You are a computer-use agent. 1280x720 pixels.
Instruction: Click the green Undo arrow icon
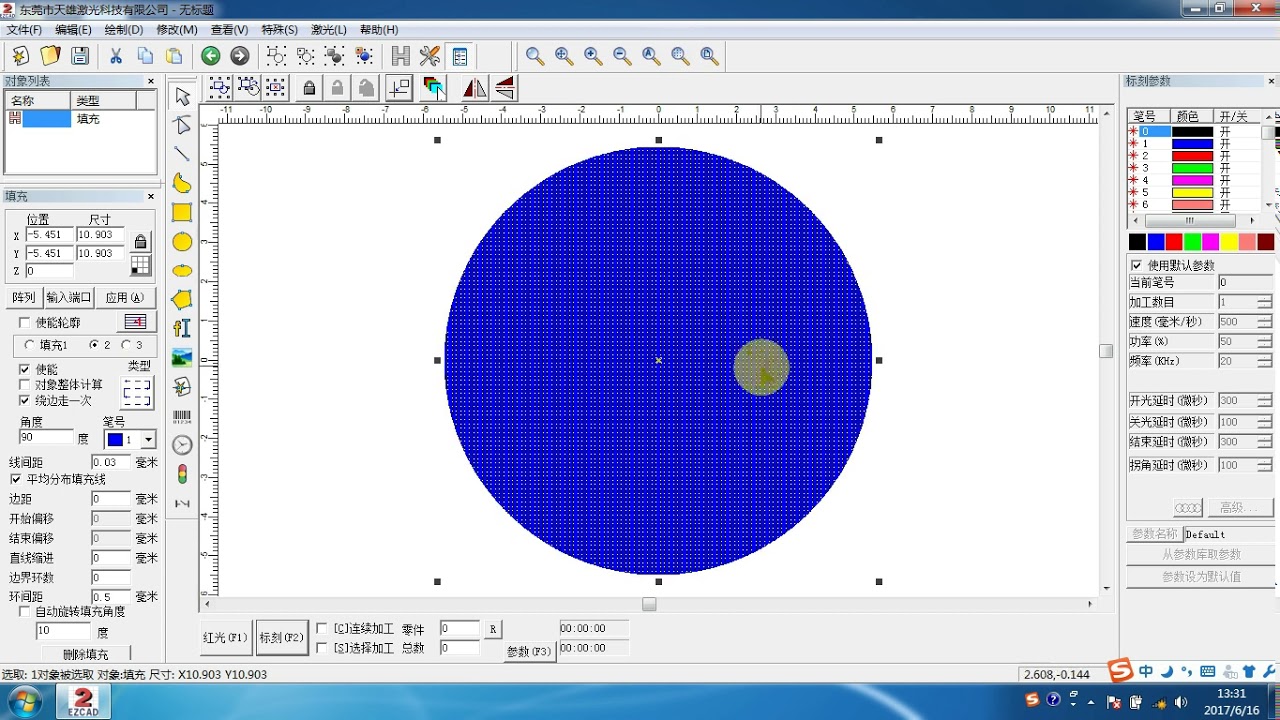coord(210,56)
